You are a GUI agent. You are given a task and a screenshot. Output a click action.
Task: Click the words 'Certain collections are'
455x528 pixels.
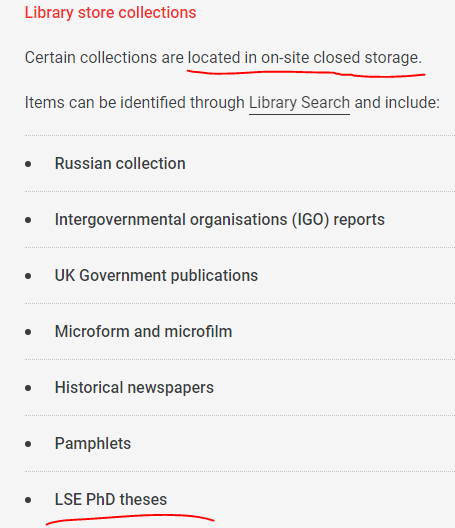(x=104, y=58)
